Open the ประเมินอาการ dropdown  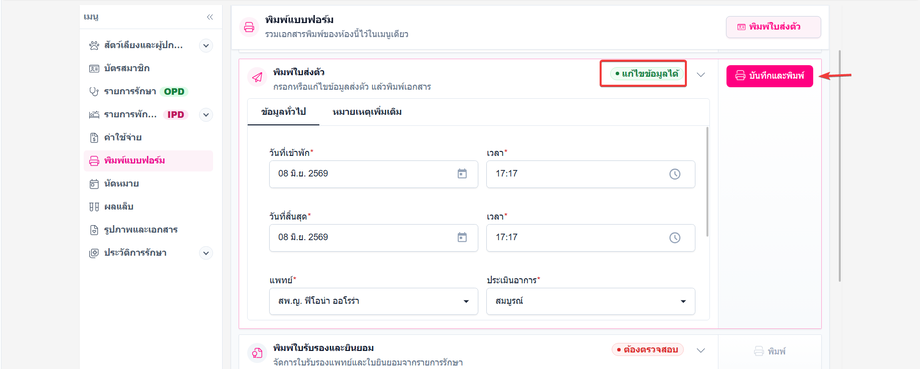[591, 301]
